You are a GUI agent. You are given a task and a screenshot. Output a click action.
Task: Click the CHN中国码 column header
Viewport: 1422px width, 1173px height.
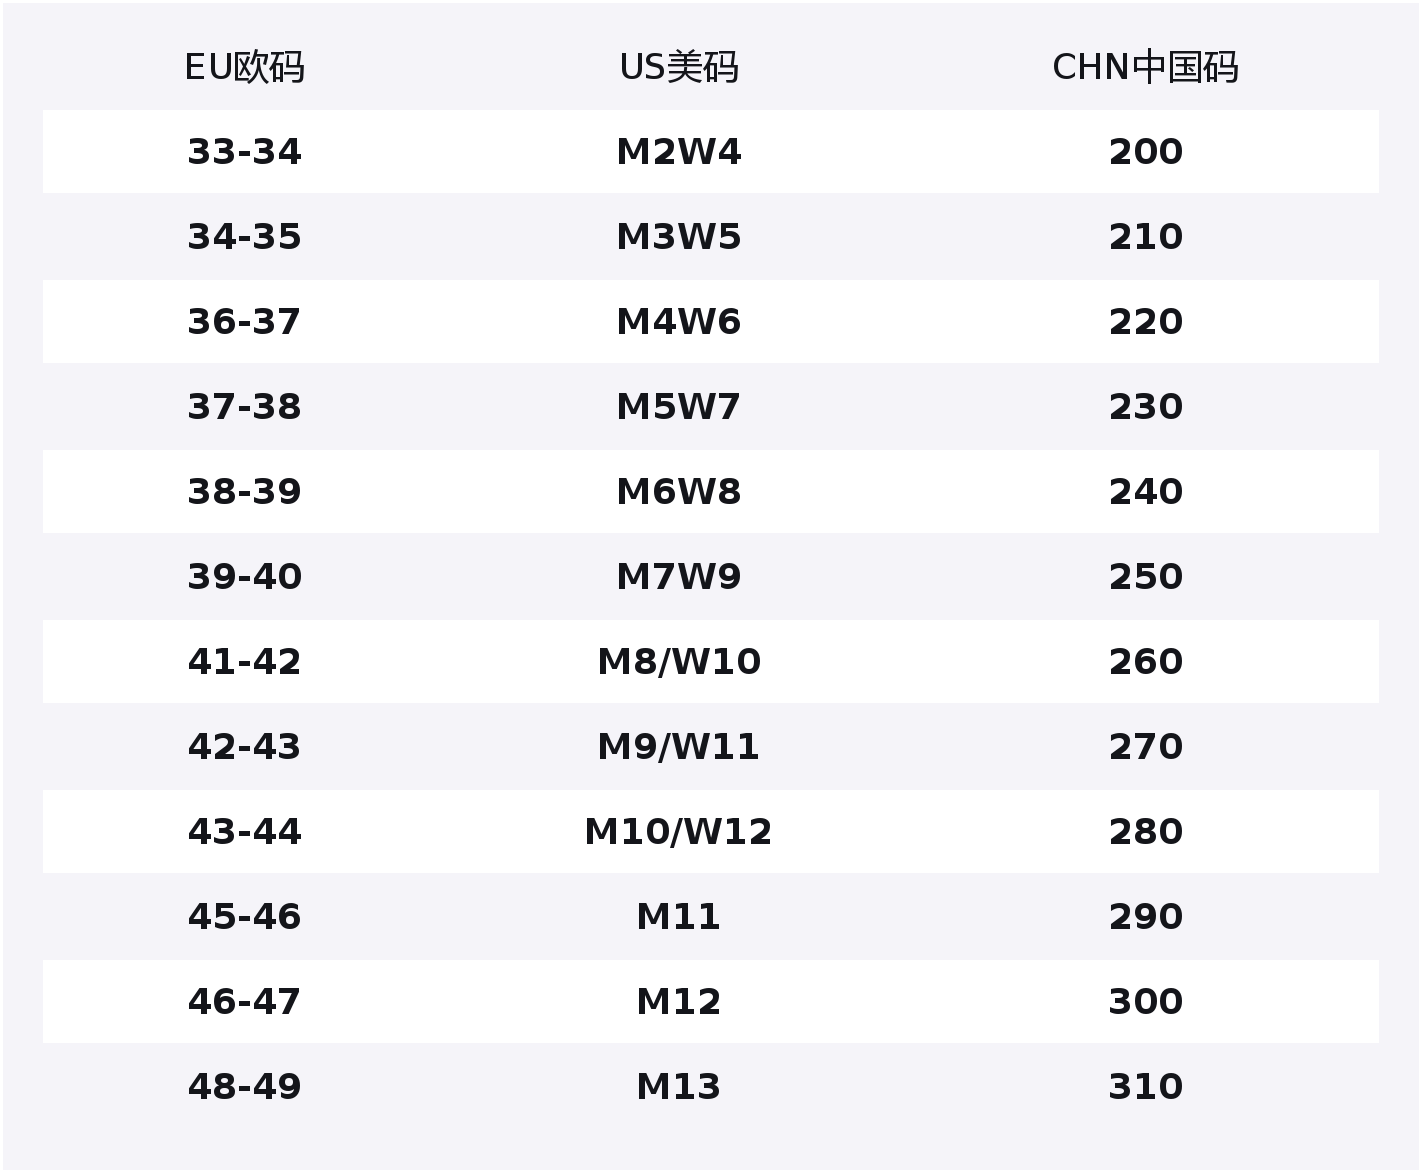1145,67
